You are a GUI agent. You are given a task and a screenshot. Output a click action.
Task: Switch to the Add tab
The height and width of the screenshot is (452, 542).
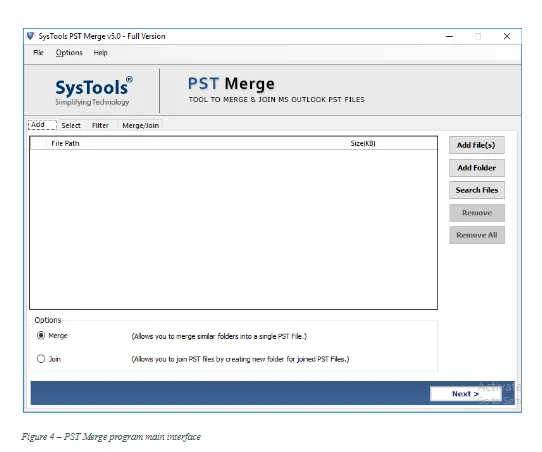coord(42,125)
